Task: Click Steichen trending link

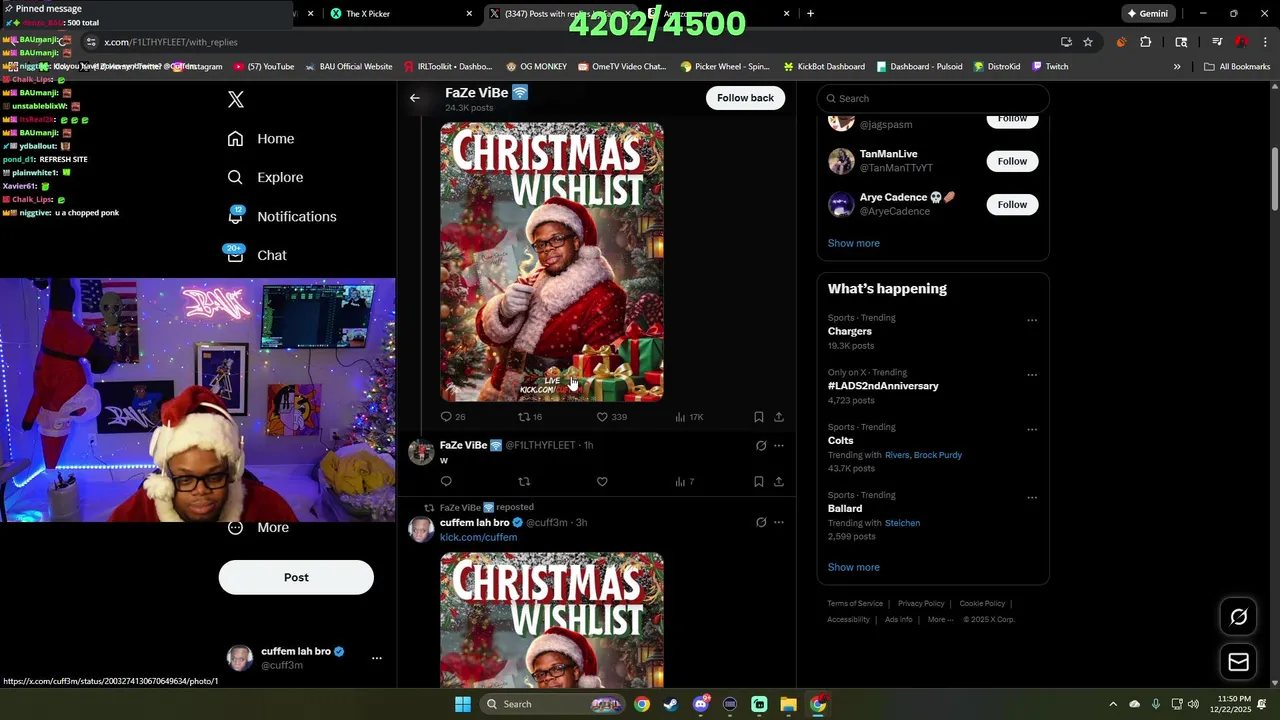Action: click(902, 523)
